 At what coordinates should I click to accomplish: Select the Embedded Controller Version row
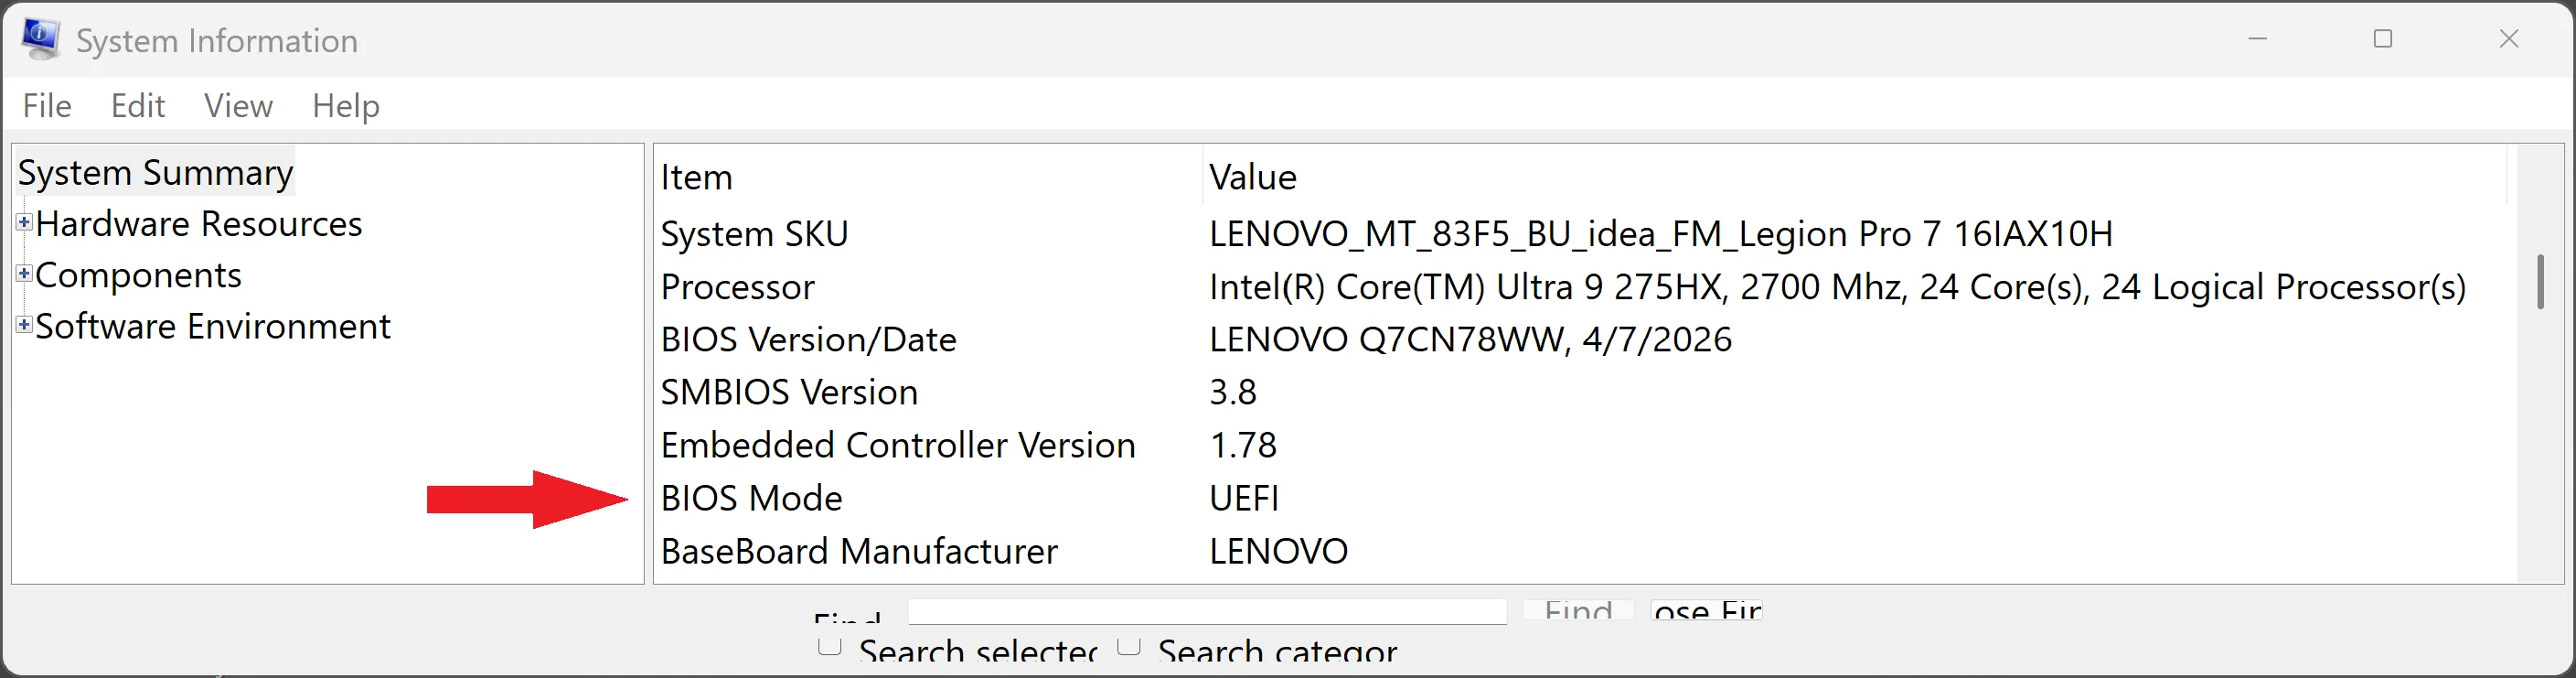tap(1584, 445)
